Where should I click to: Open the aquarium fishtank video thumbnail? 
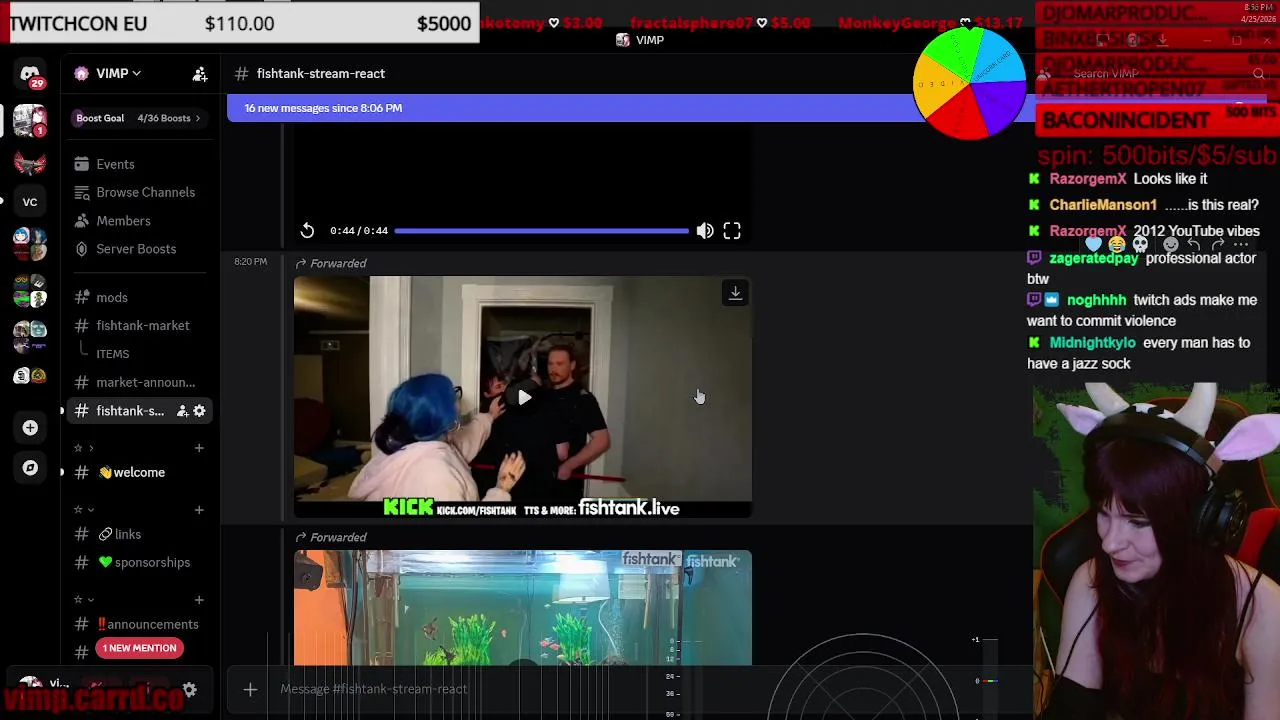click(522, 607)
